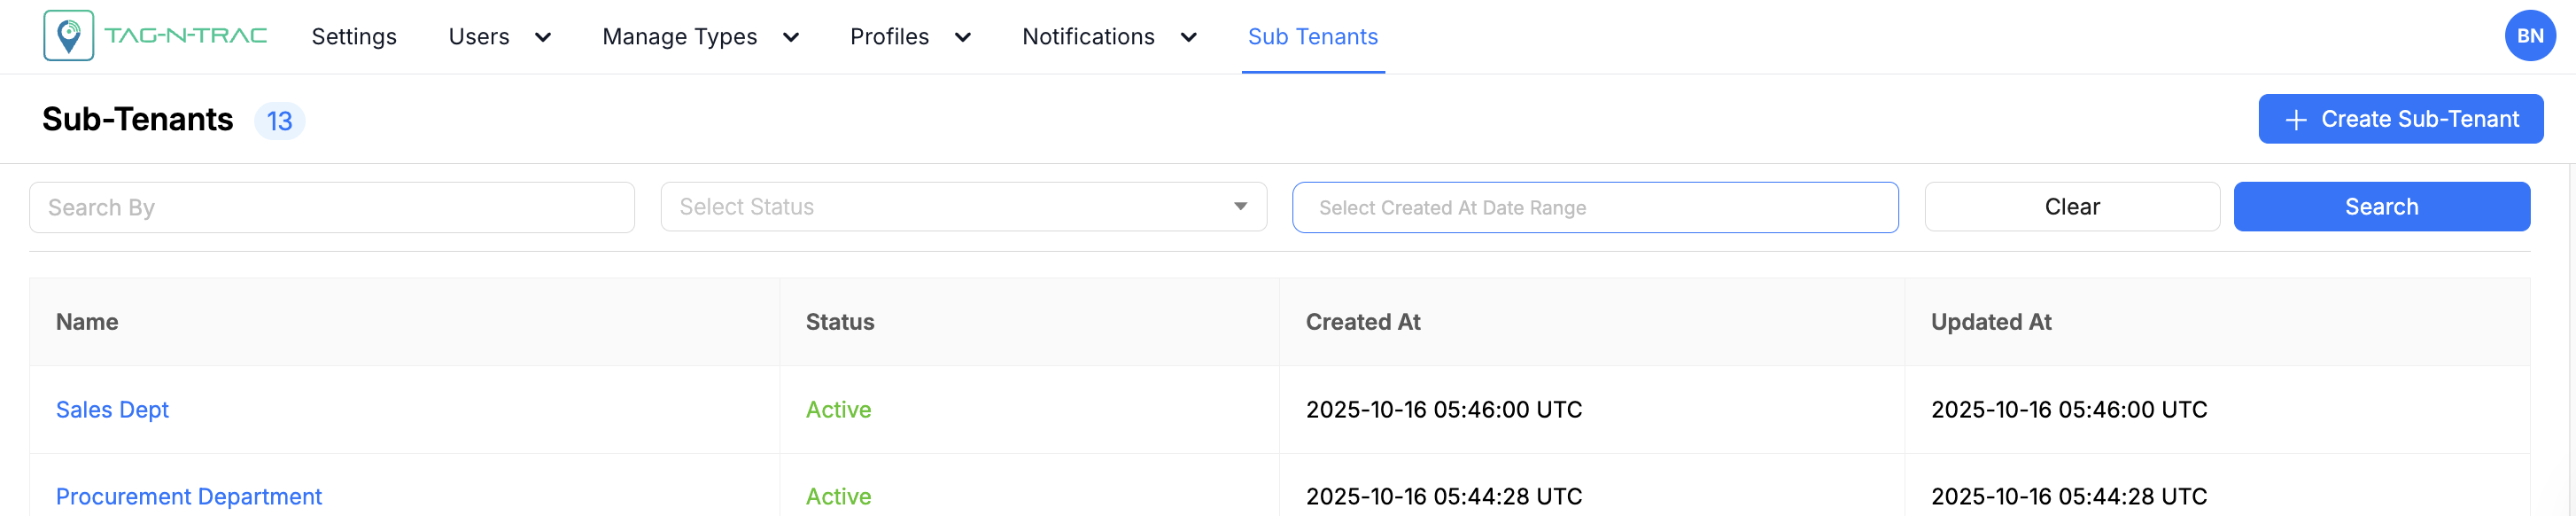Viewport: 2576px width, 516px height.
Task: Expand the Manage Types chevron
Action: 791,38
